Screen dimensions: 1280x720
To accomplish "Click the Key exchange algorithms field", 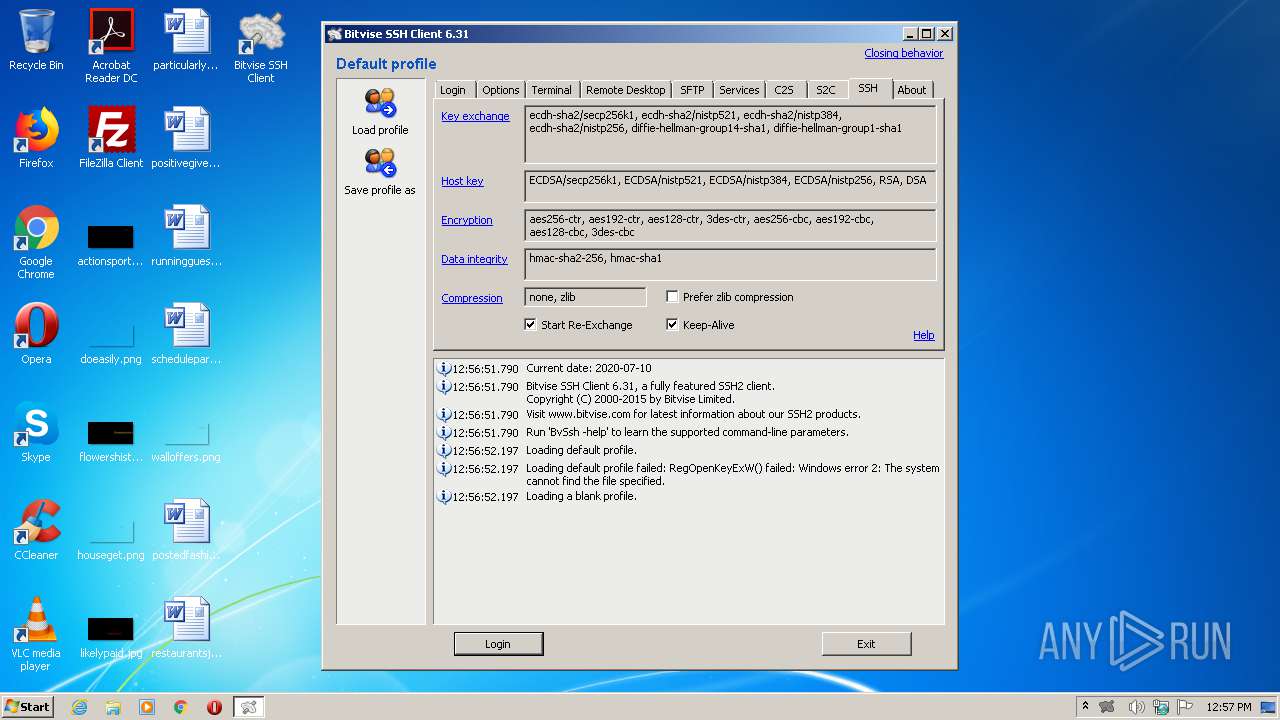I will coord(730,135).
